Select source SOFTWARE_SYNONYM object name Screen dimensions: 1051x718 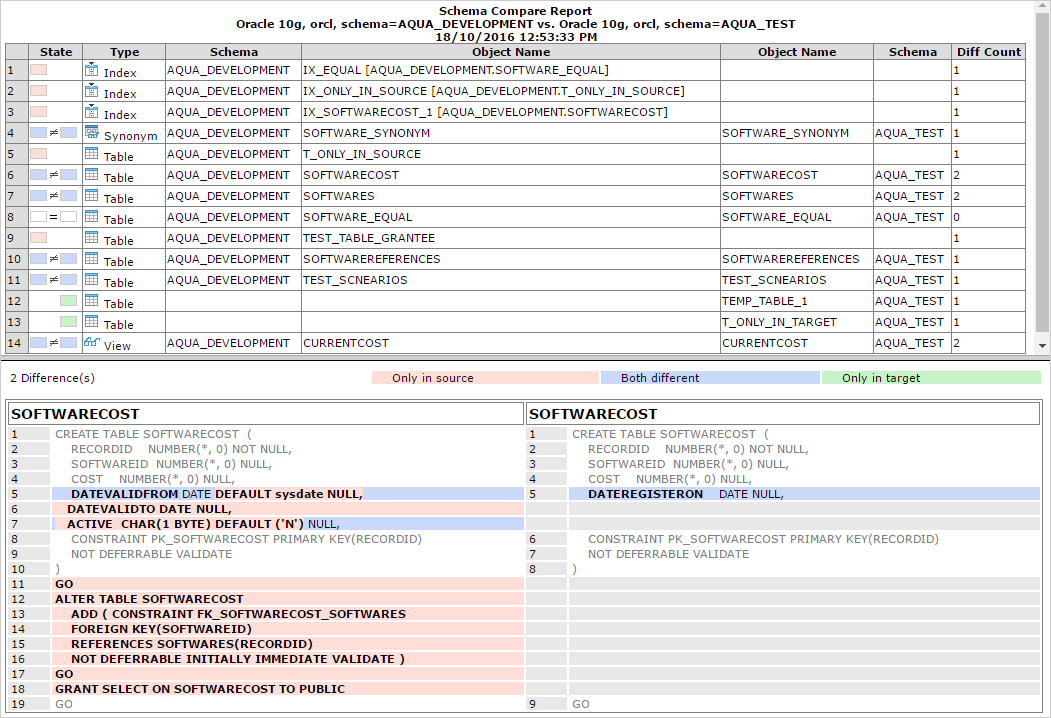[x=511, y=133]
